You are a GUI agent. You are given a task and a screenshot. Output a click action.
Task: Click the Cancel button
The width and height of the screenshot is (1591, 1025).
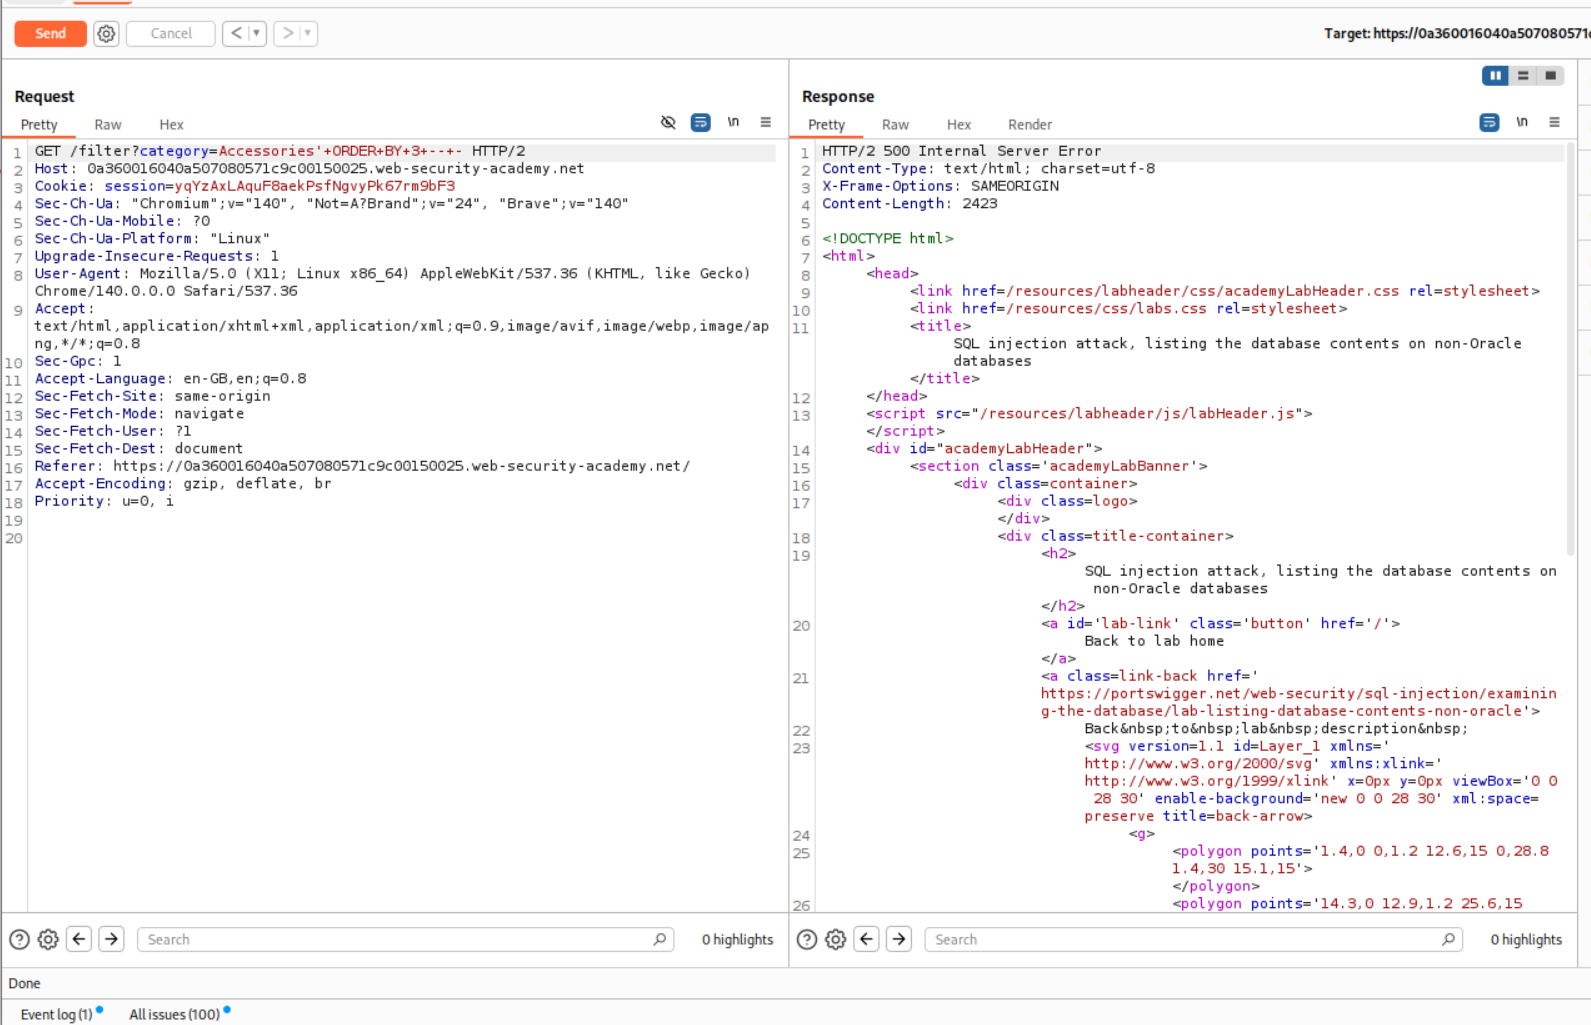pyautogui.click(x=171, y=34)
